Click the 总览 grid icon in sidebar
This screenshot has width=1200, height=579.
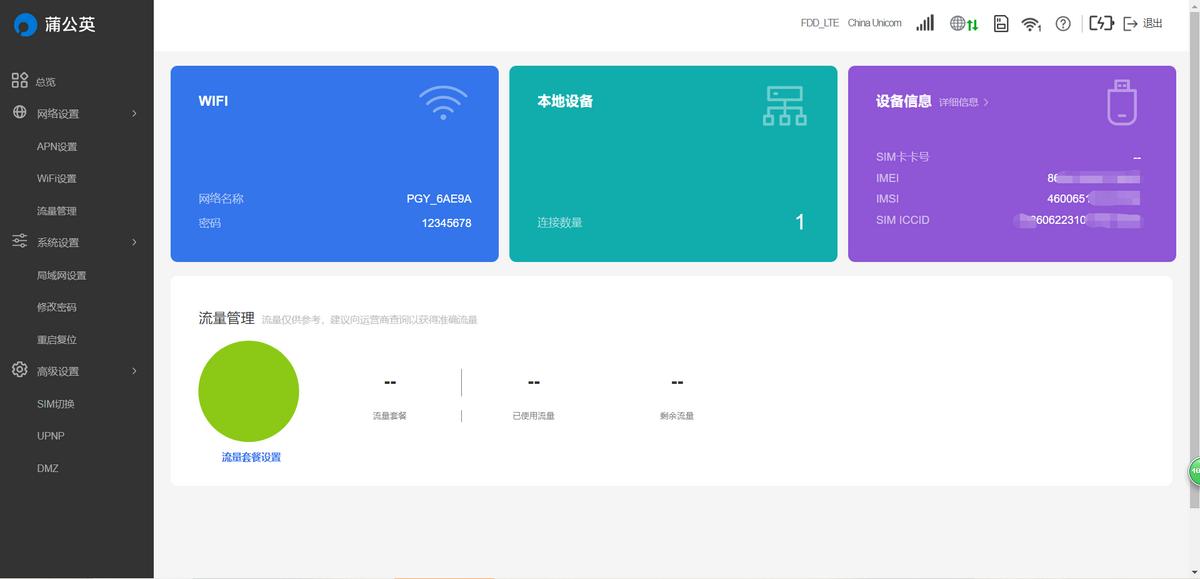tap(20, 80)
